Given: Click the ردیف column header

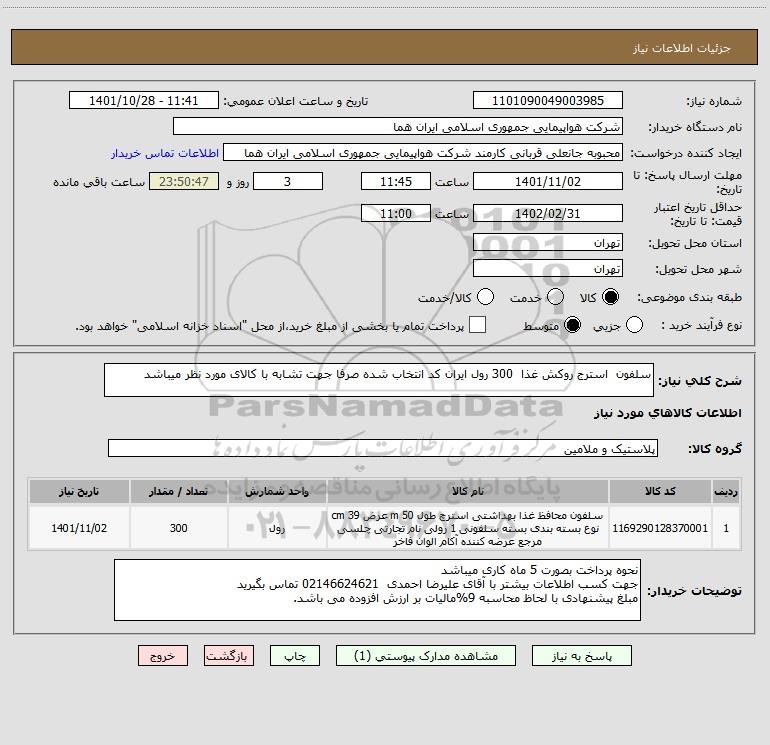Looking at the screenshot, I should tap(726, 491).
